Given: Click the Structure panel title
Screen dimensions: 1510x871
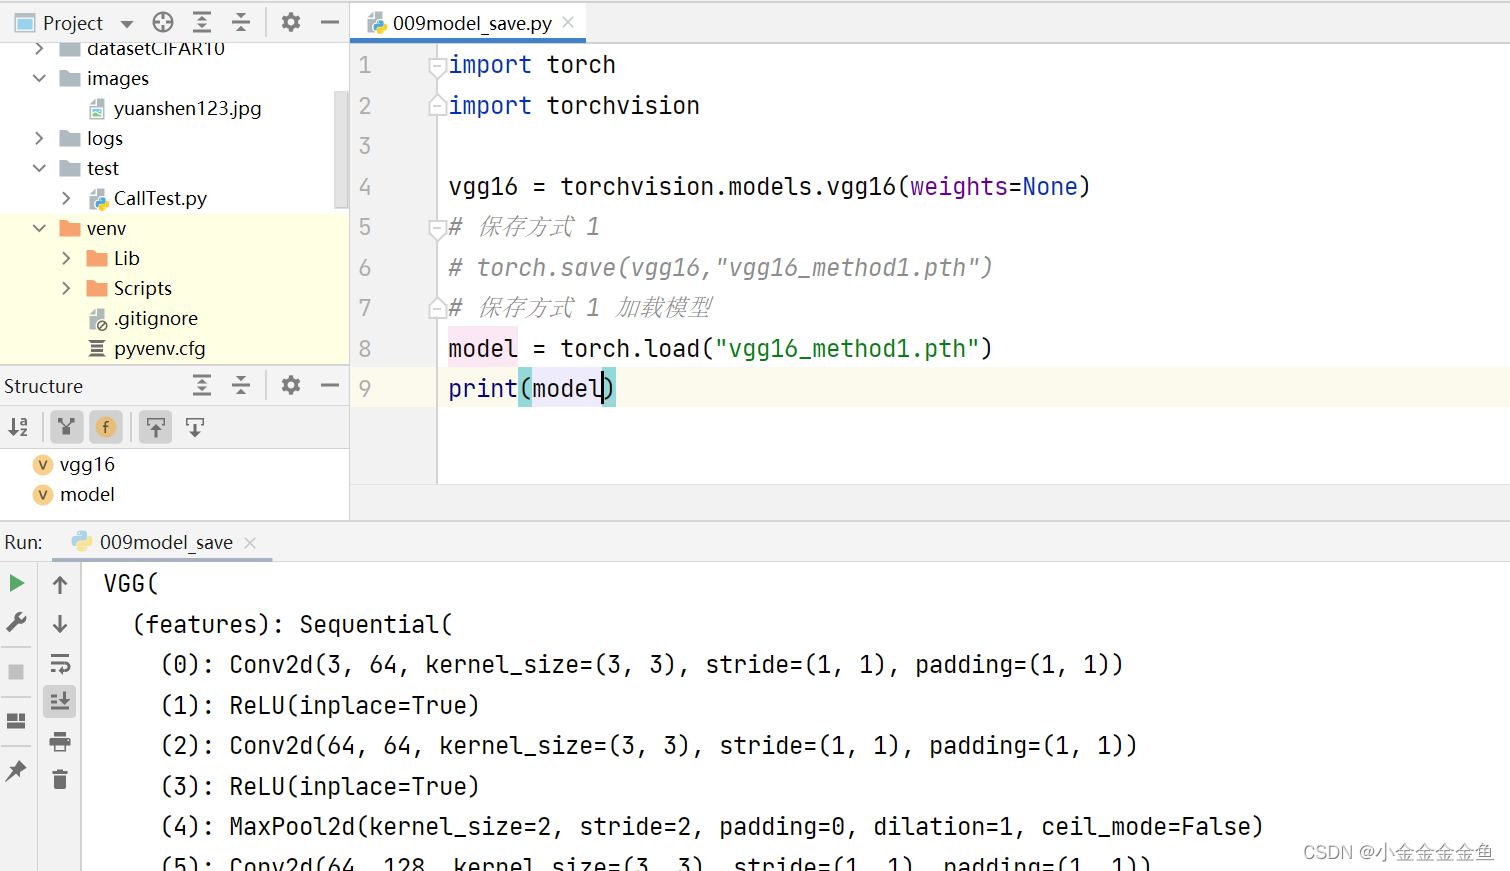Looking at the screenshot, I should (x=43, y=386).
